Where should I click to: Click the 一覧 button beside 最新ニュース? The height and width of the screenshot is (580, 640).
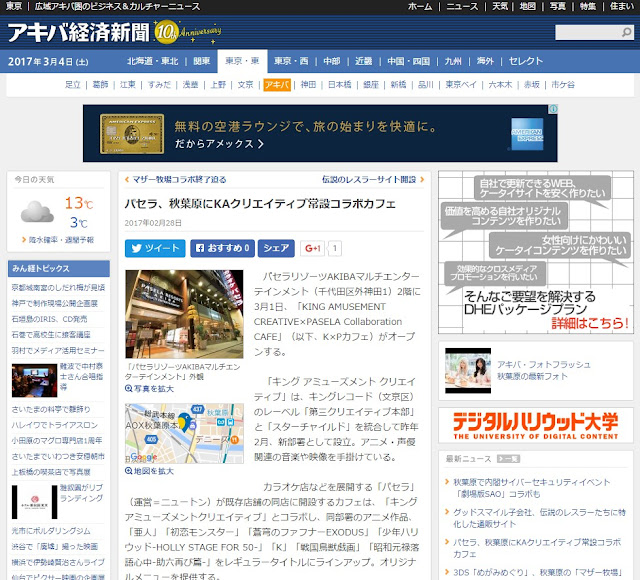(508, 459)
